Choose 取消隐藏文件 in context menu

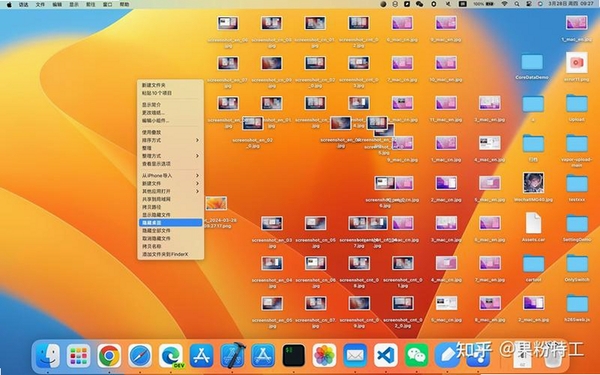click(171, 238)
